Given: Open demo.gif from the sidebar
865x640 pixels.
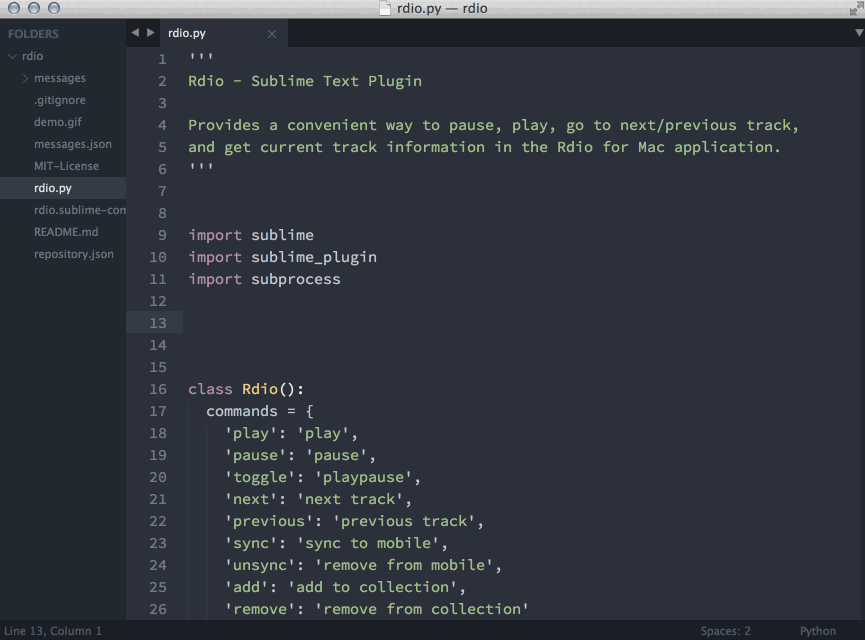Looking at the screenshot, I should 58,122.
